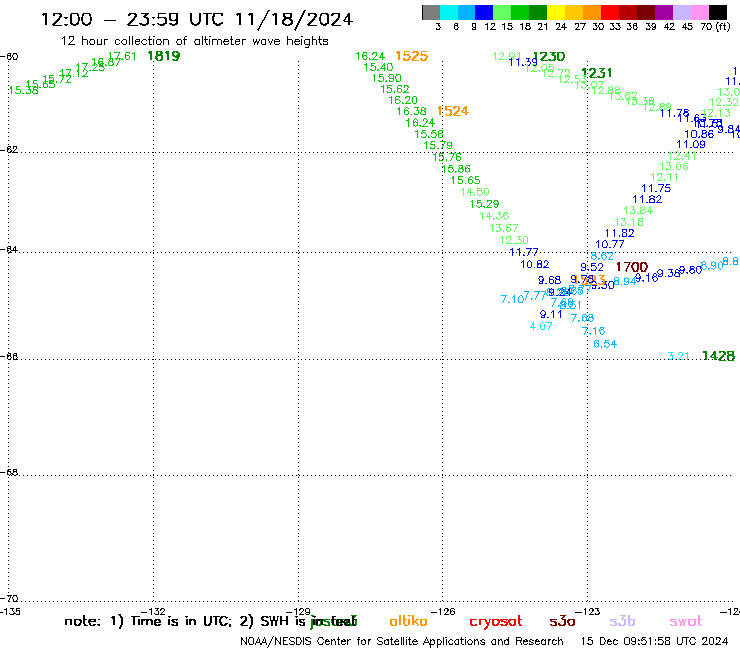Click the latitude axis label '-62'
The width and height of the screenshot is (740, 650).
(9, 150)
